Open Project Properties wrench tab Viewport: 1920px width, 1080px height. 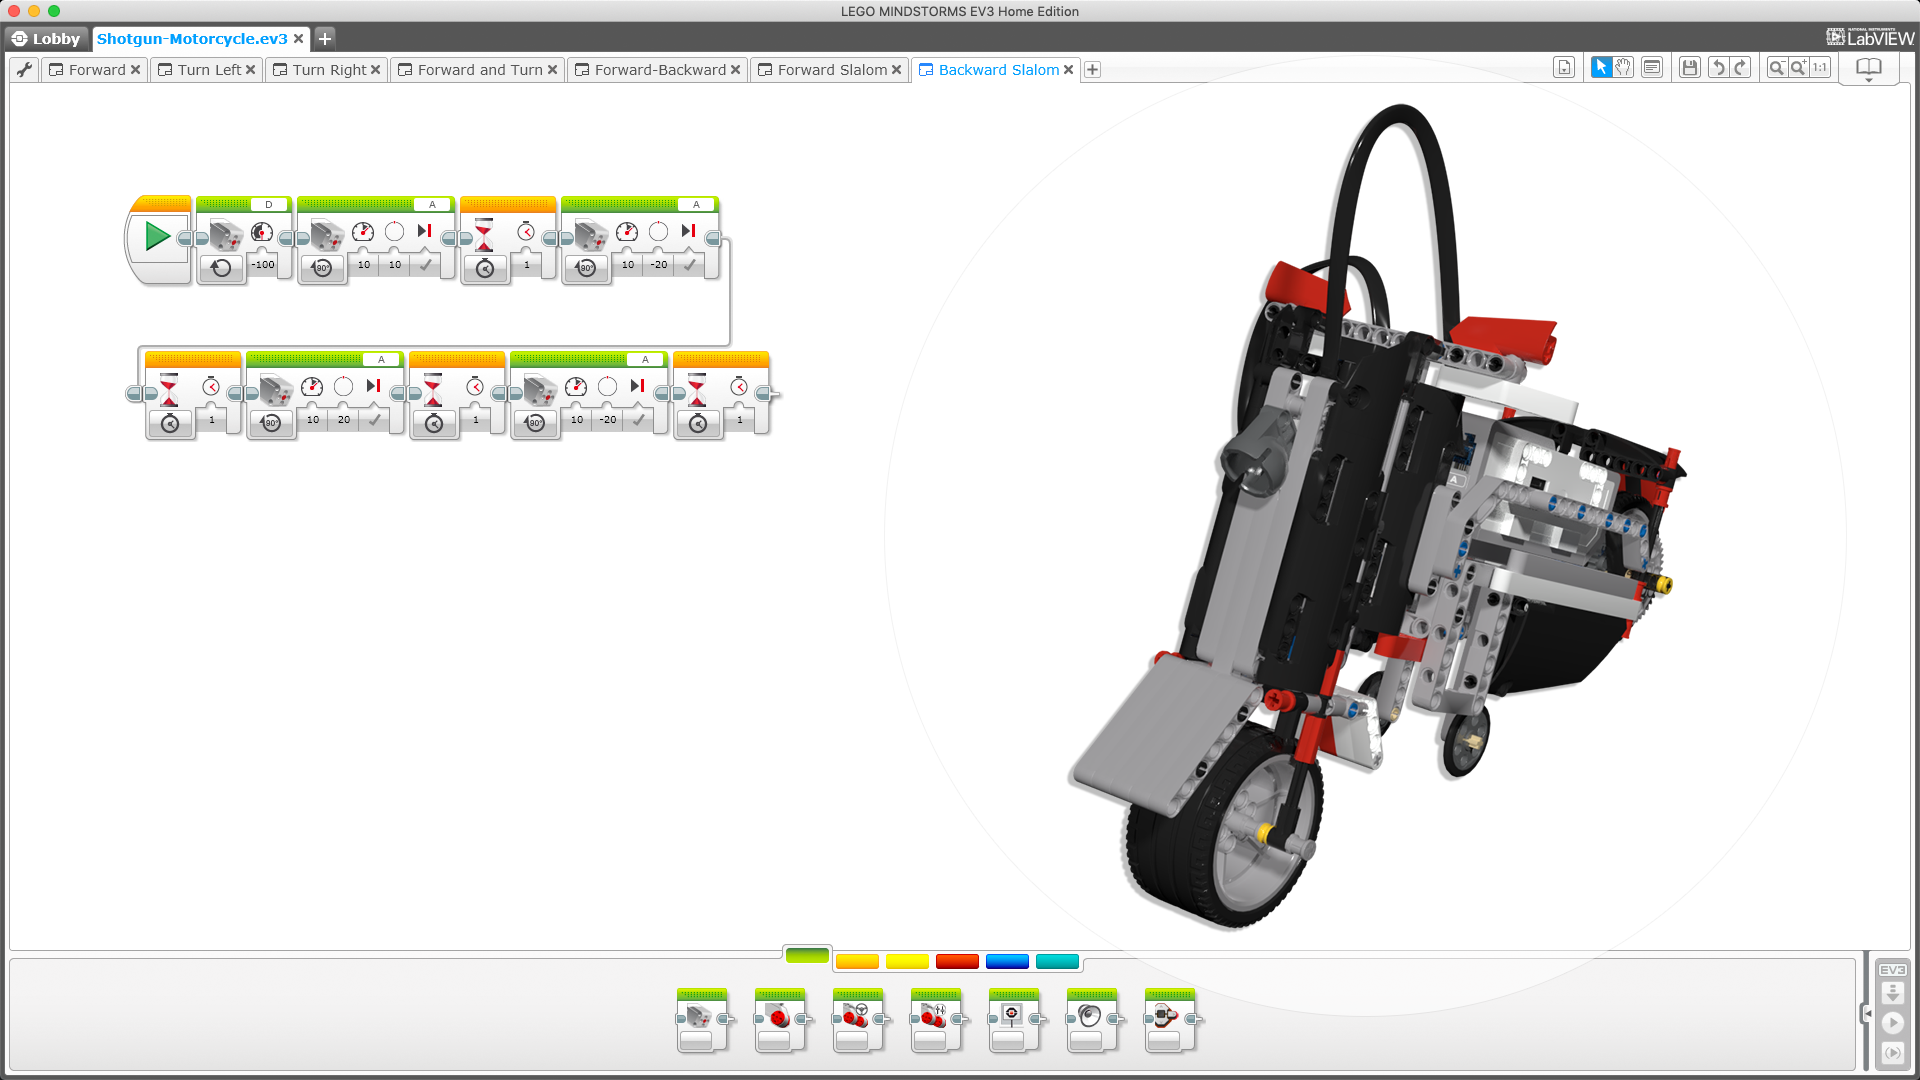(24, 69)
